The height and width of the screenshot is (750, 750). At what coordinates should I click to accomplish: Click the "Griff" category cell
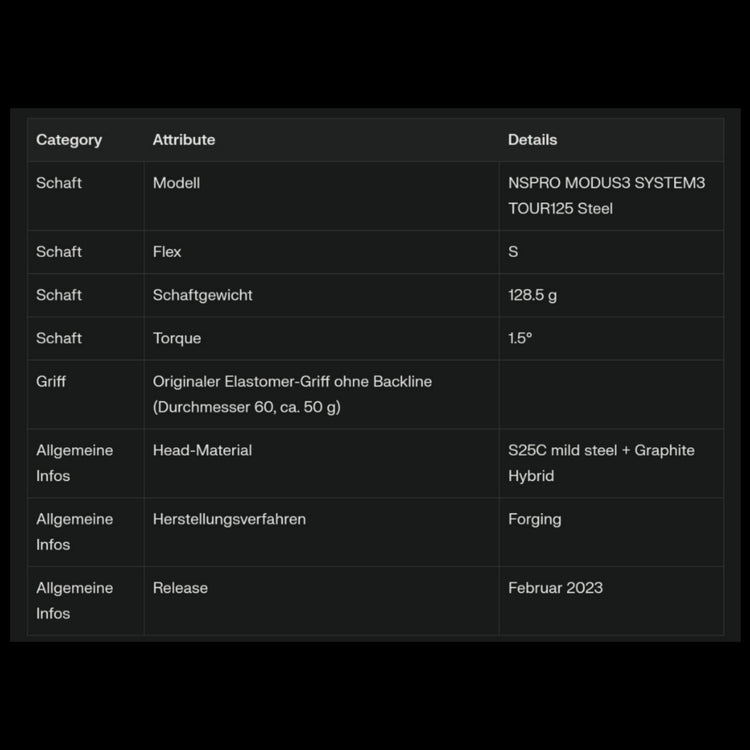point(51,381)
